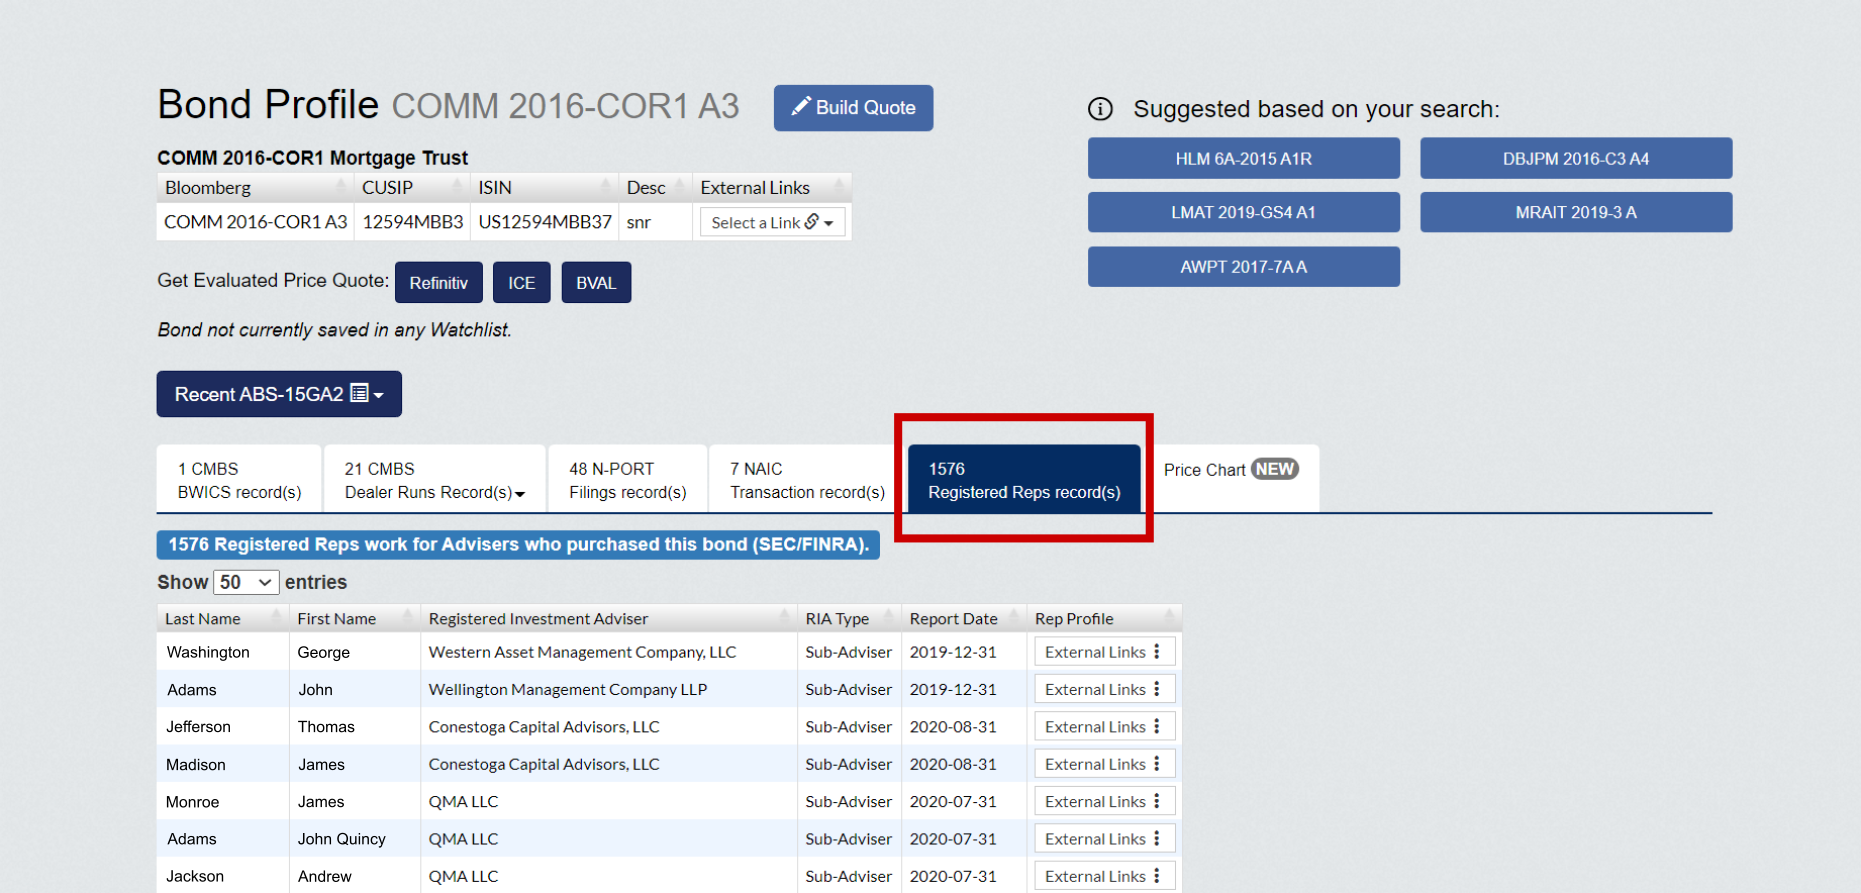The height and width of the screenshot is (893, 1861).
Task: Click report date 2019-12-31 in Washington row
Action: 953,652
